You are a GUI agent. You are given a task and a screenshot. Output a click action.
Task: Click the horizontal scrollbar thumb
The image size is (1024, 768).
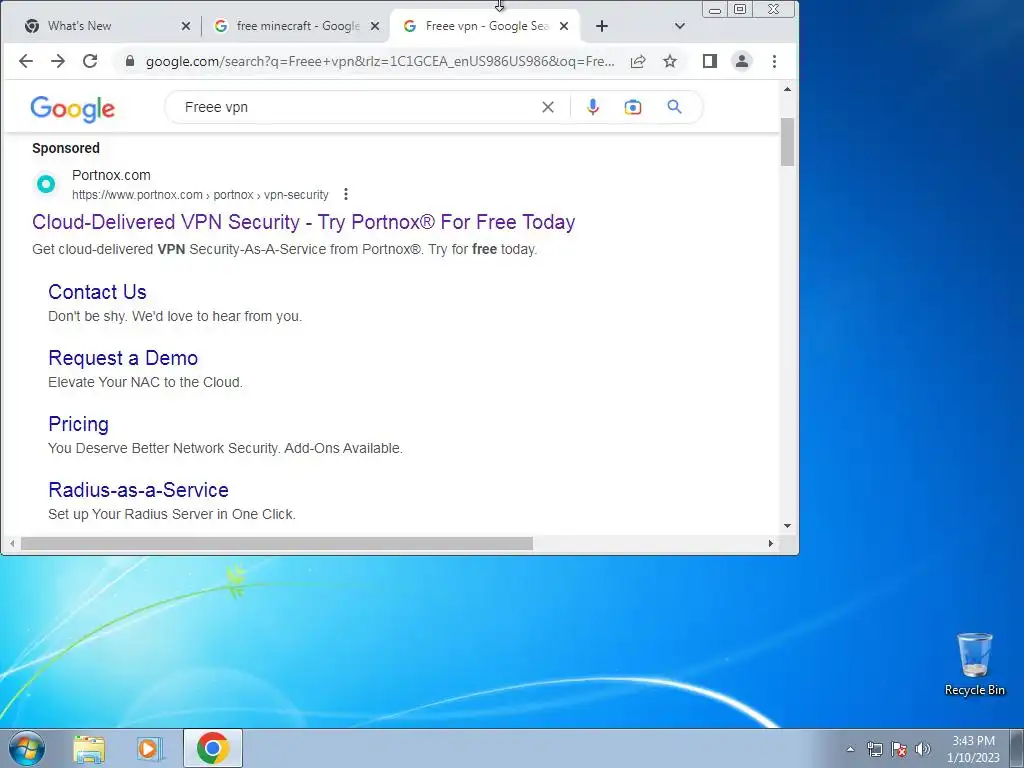(277, 543)
